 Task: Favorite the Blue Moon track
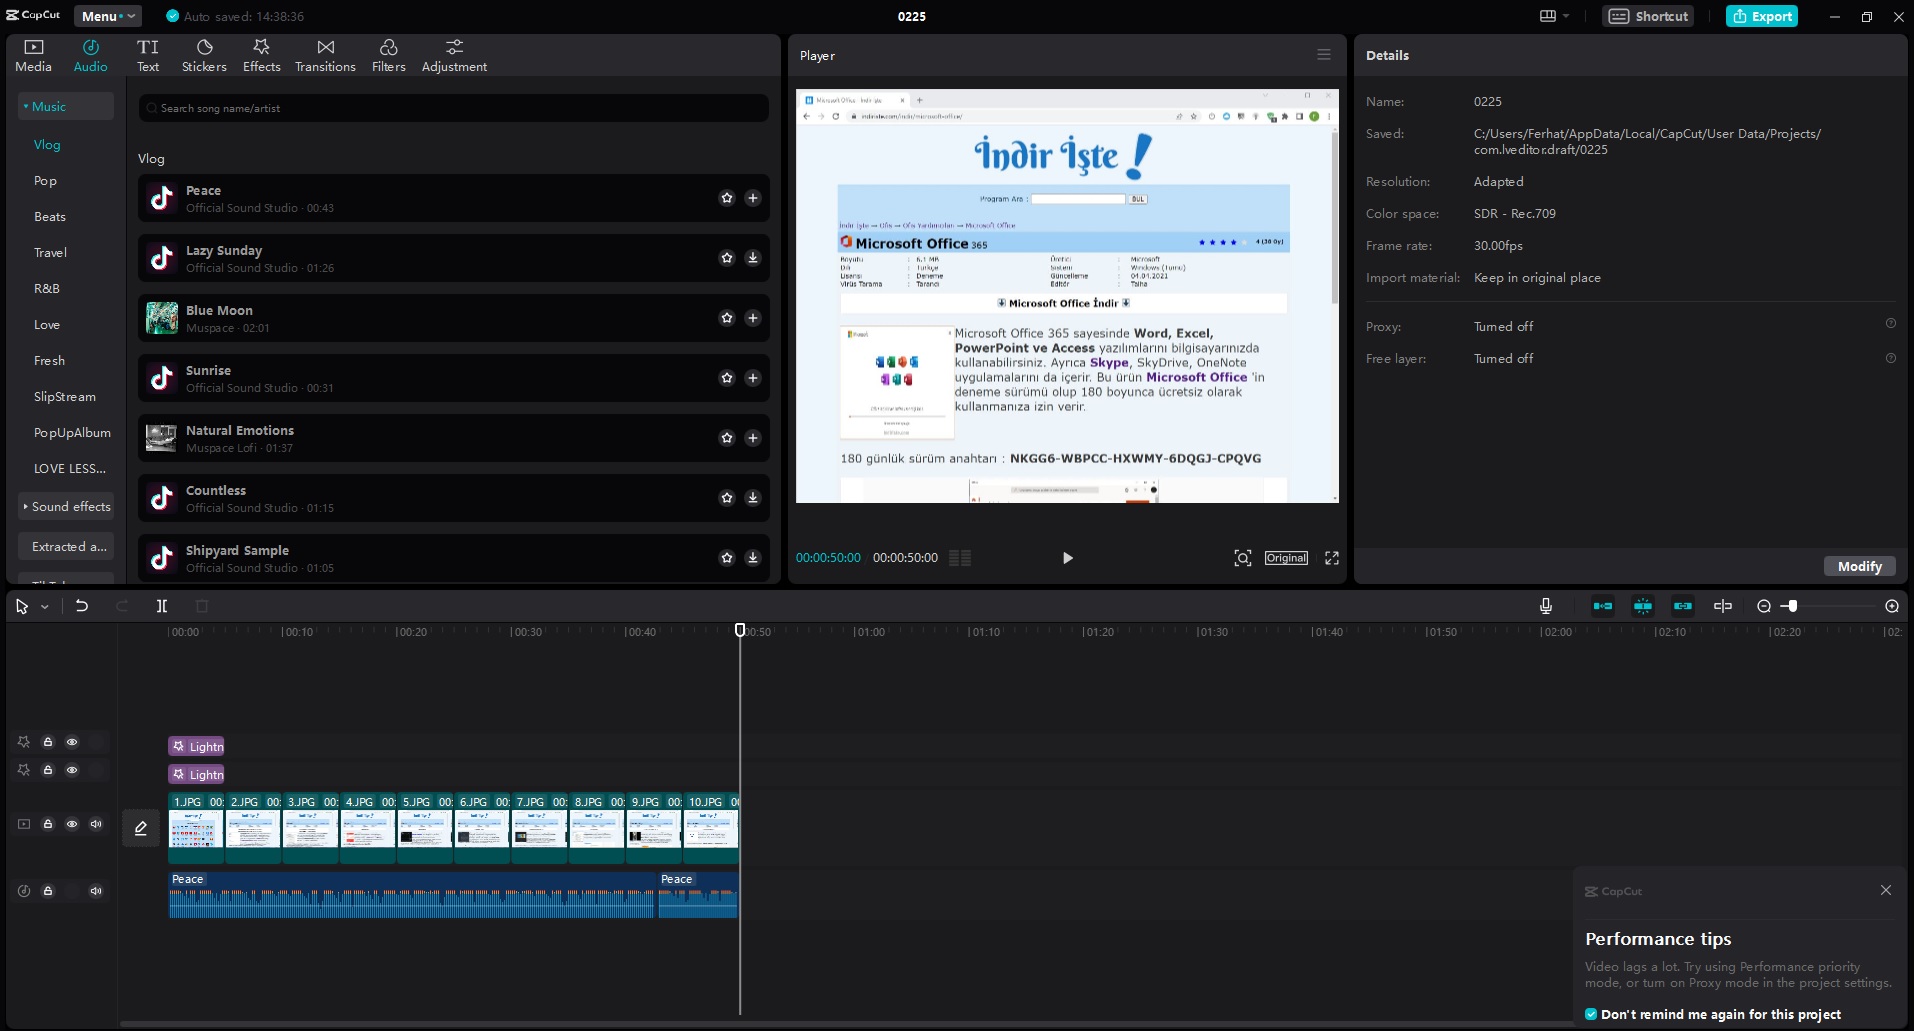(x=727, y=318)
